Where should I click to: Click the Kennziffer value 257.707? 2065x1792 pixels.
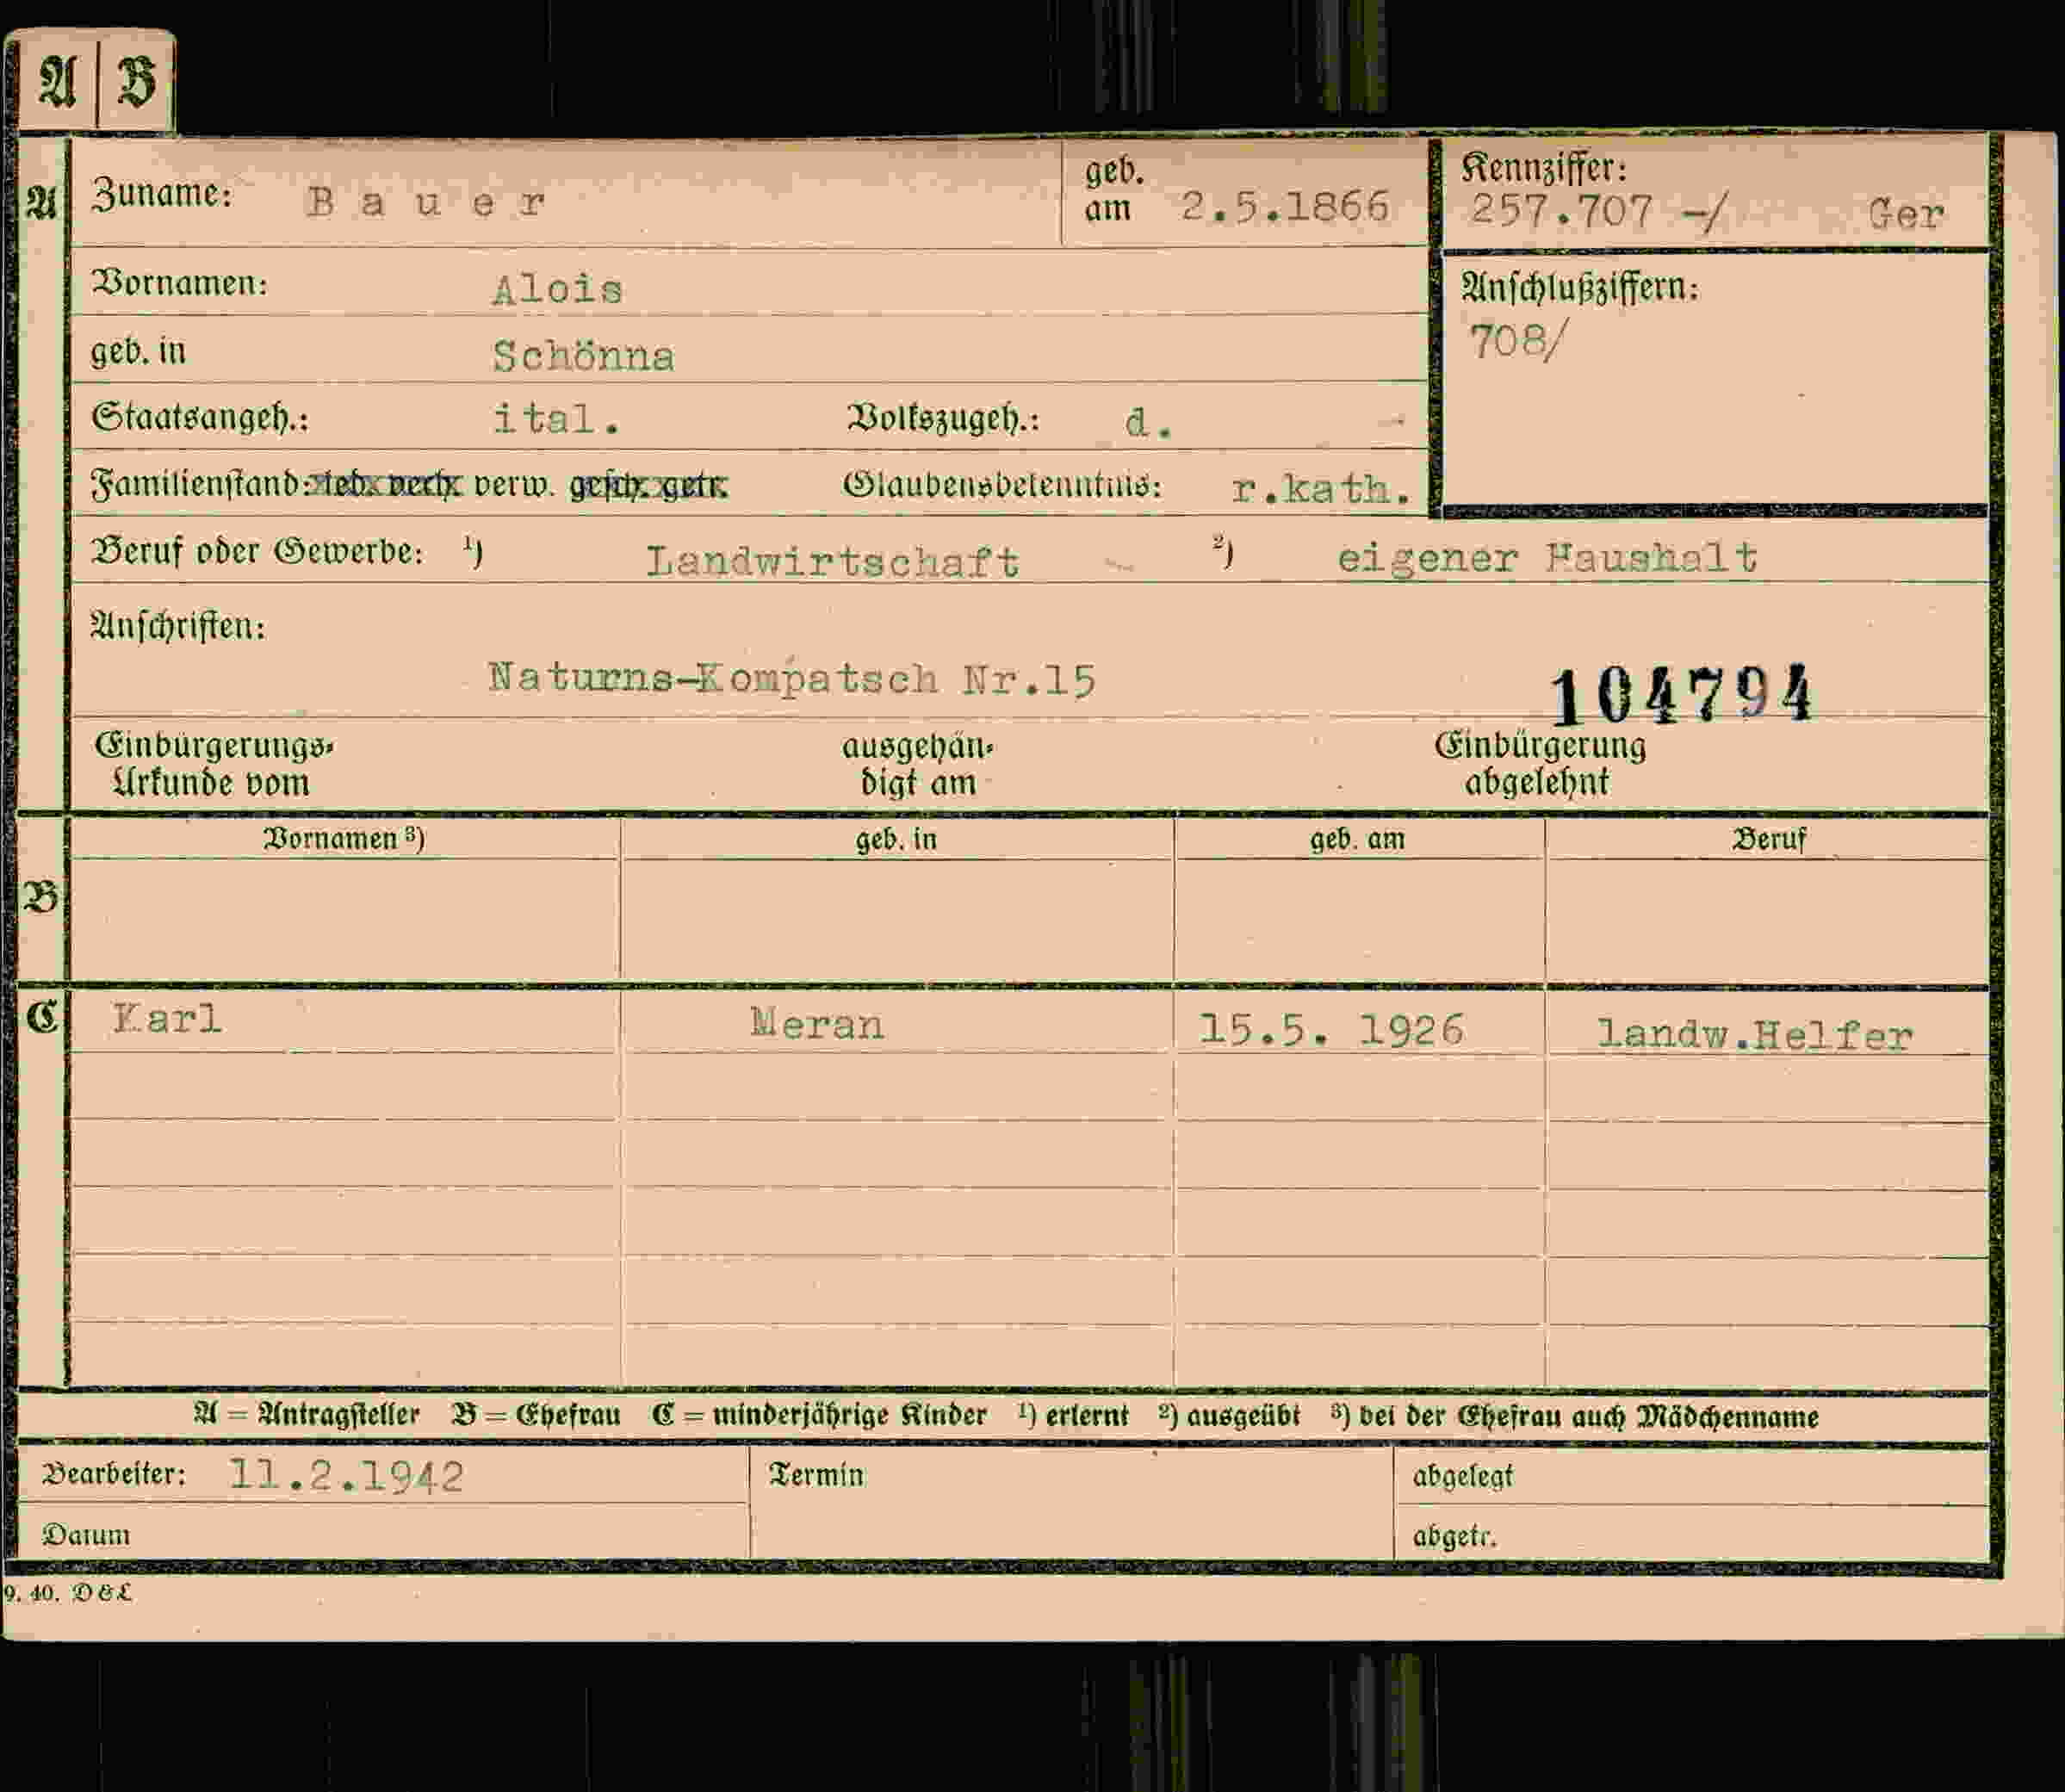(x=1561, y=211)
